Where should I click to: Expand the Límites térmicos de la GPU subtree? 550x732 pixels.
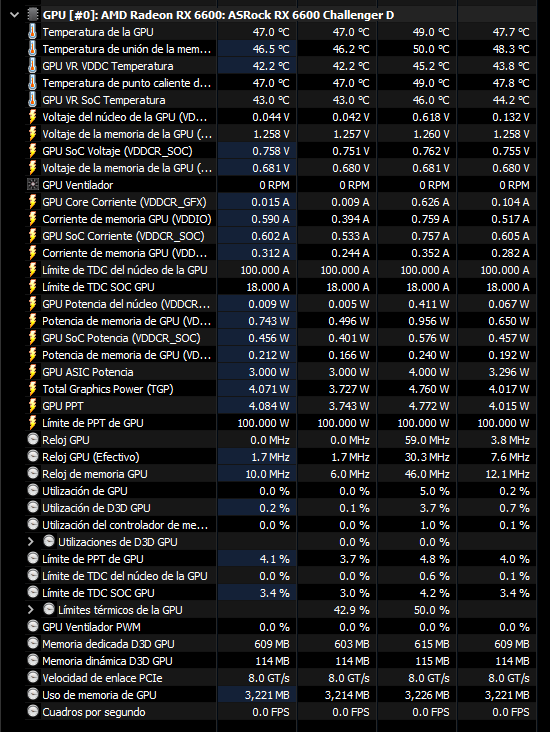click(31, 610)
